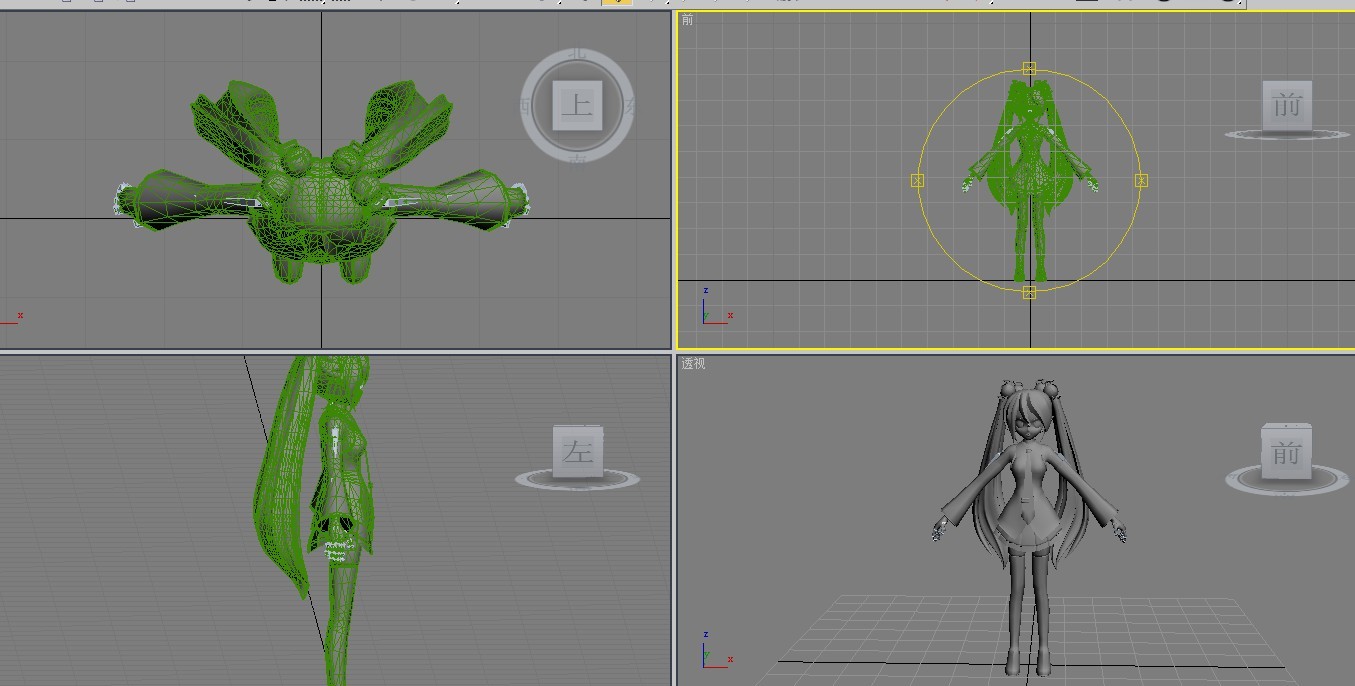The width and height of the screenshot is (1355, 686).
Task: Click the 北 compass label on the ViewCube ring
Action: (577, 55)
